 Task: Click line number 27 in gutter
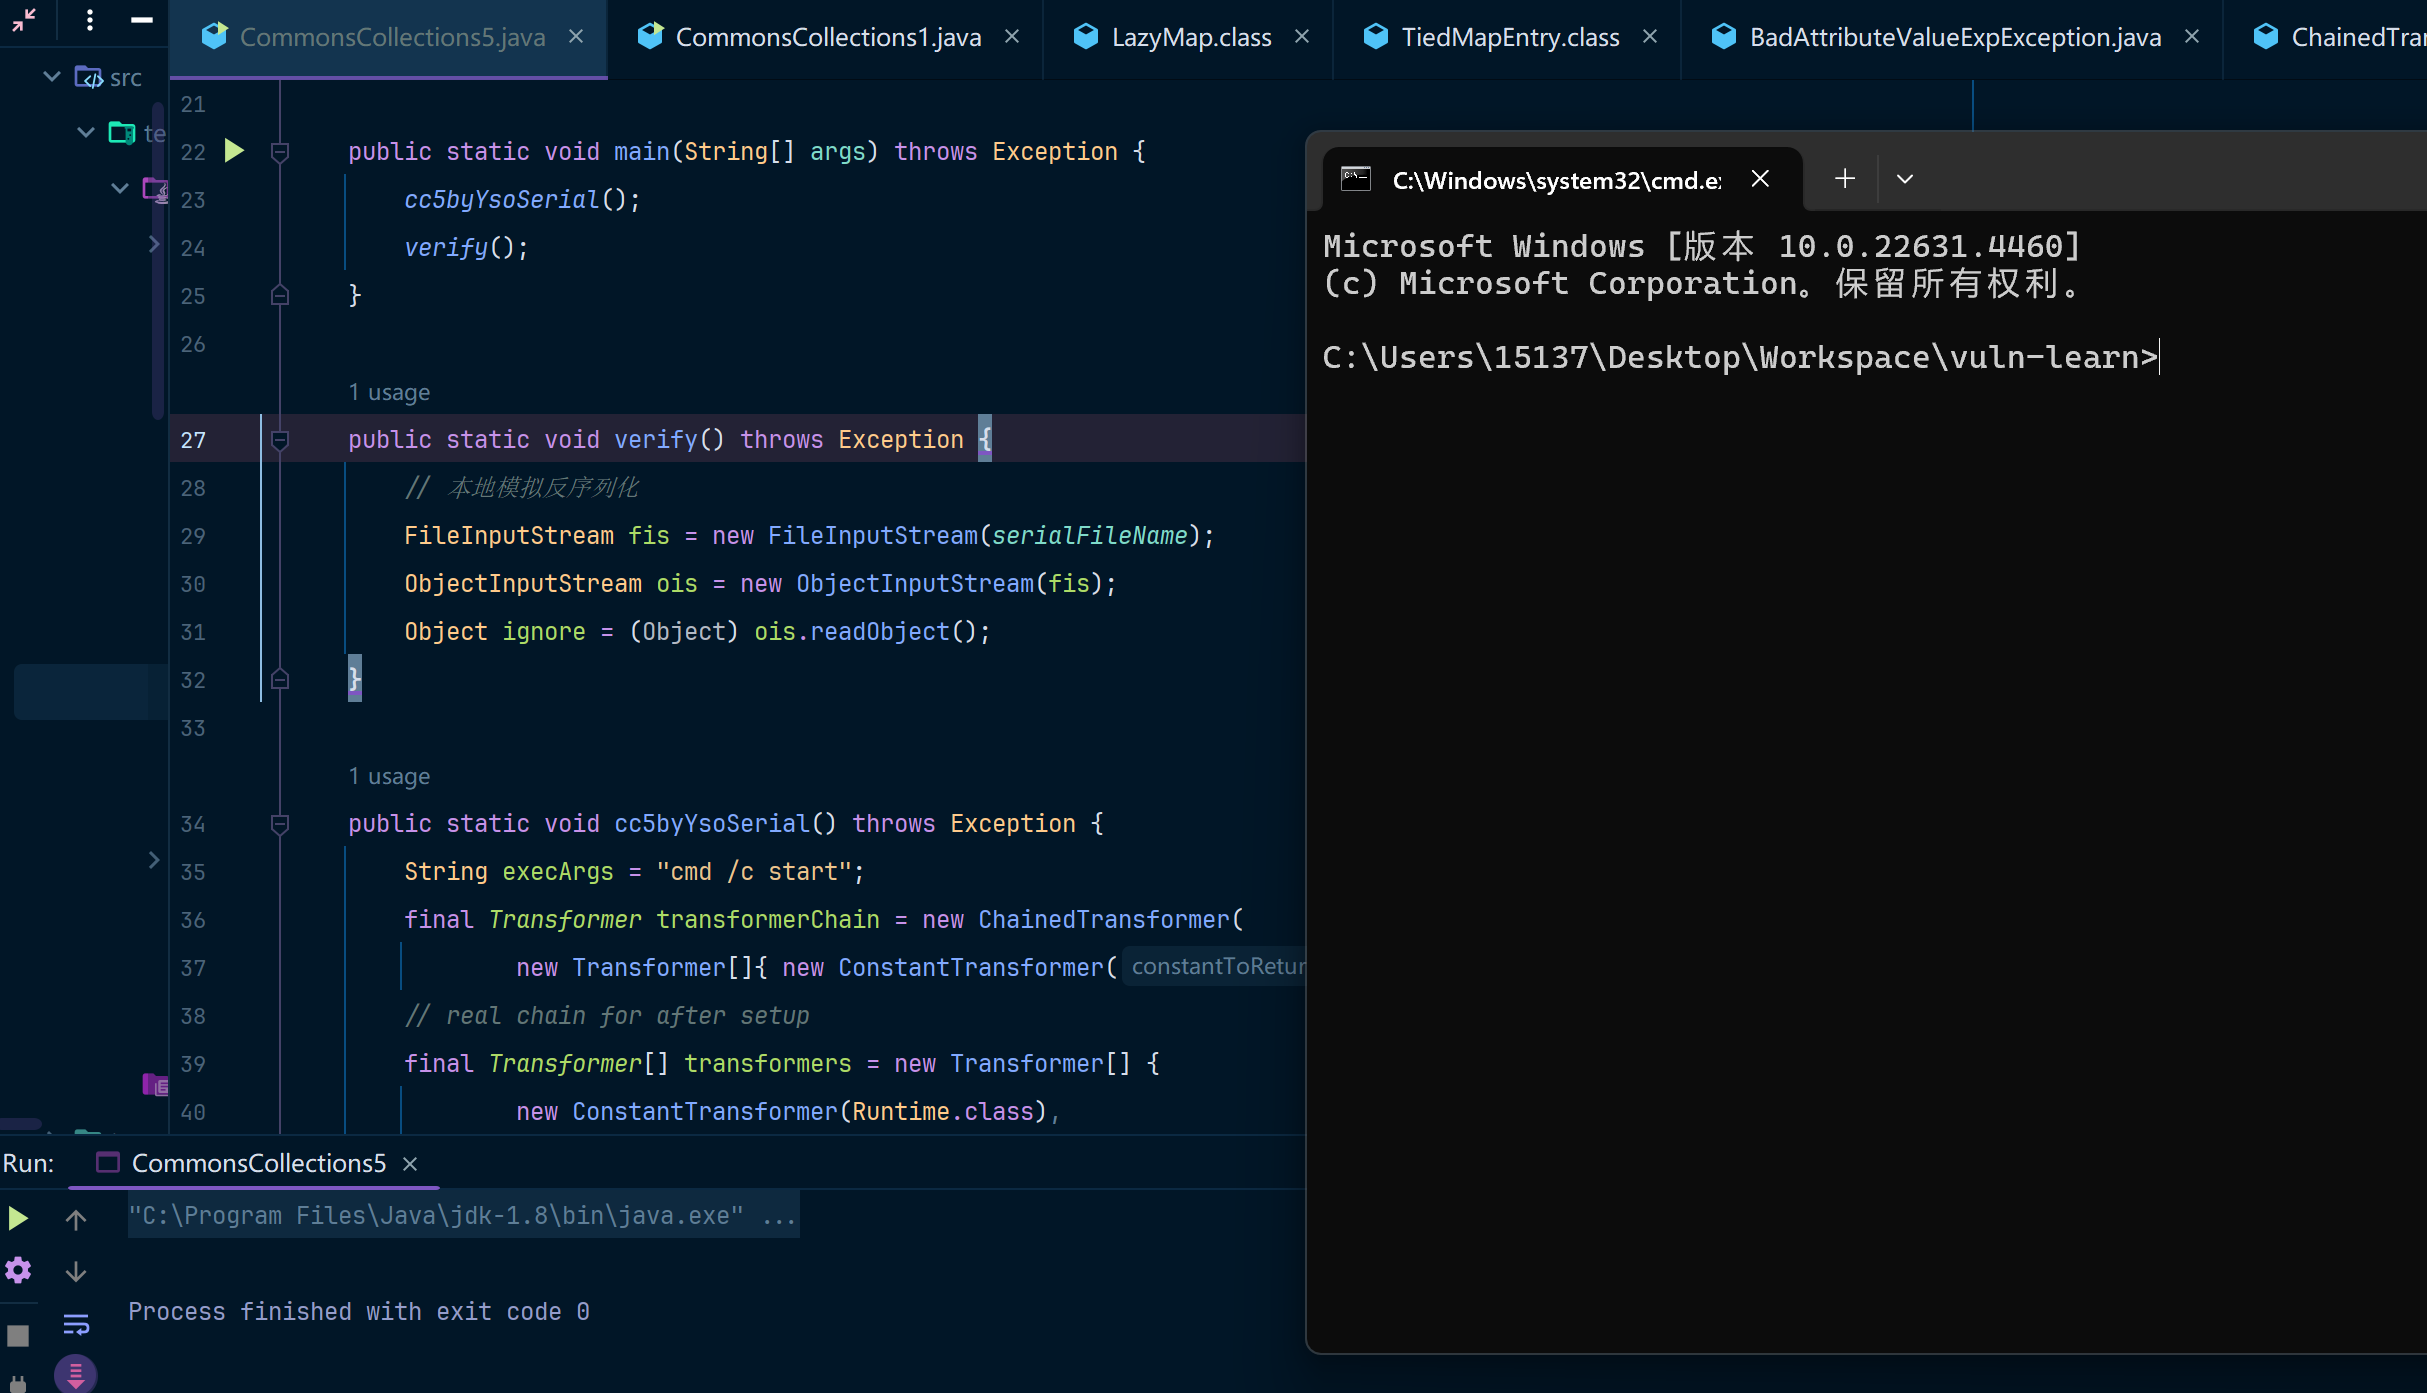[x=193, y=440]
